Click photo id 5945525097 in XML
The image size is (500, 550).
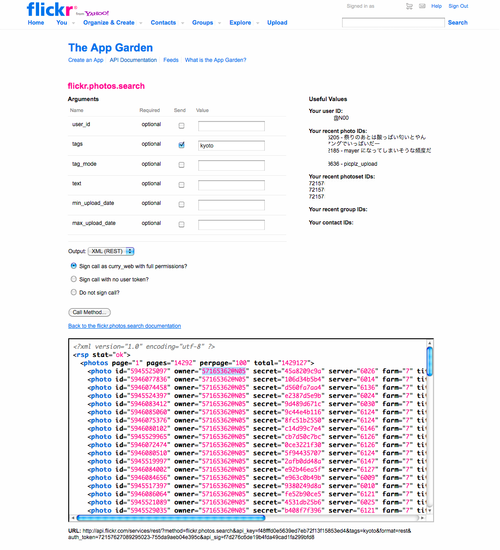pyautogui.click(x=149, y=371)
